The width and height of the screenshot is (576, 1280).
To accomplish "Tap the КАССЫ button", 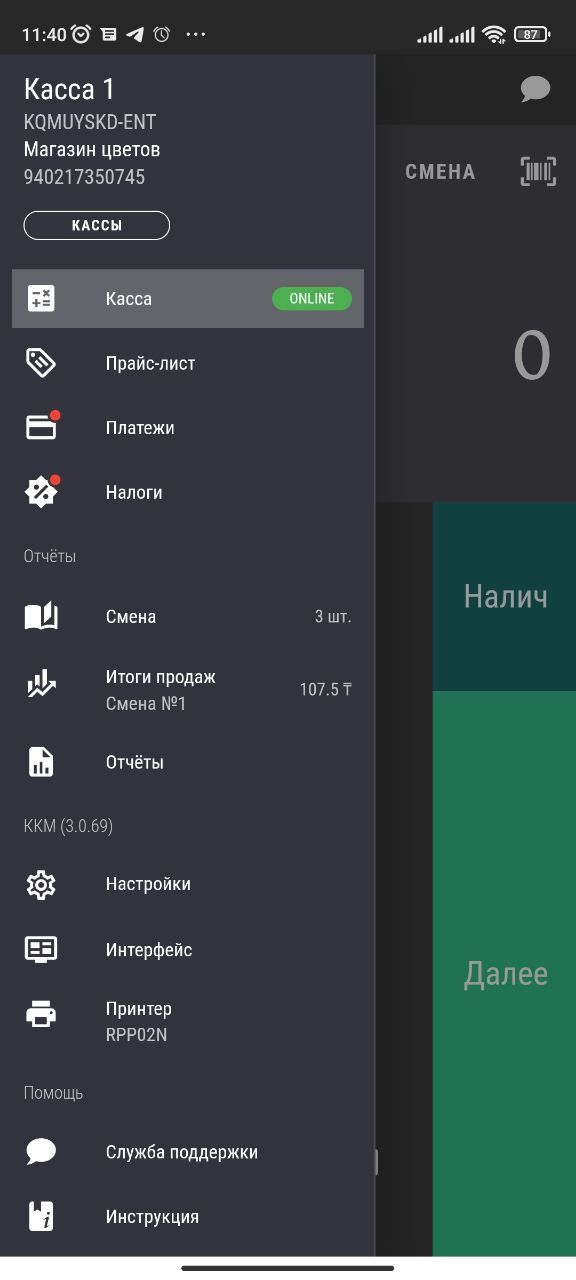I will [x=97, y=225].
